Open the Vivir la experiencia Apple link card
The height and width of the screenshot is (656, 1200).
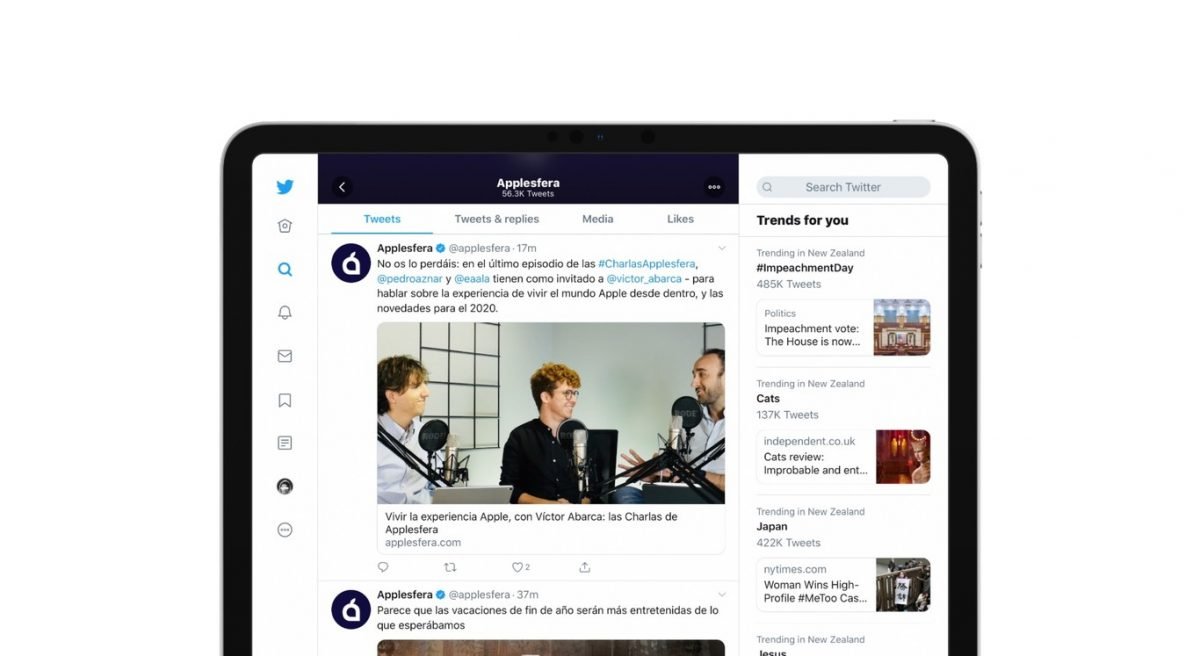[551, 529]
